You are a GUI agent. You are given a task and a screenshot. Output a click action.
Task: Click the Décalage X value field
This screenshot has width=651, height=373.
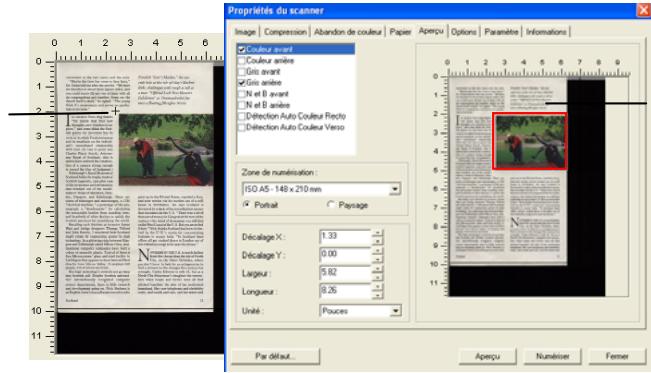345,236
